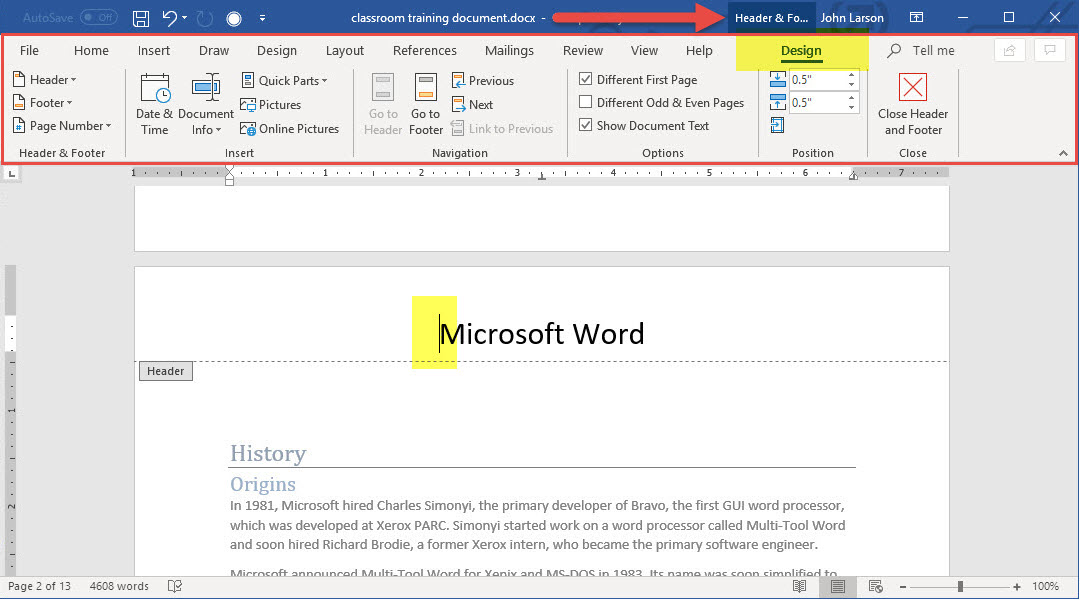Click the zoom slider in status bar
The width and height of the screenshot is (1080, 600).
pos(960,587)
